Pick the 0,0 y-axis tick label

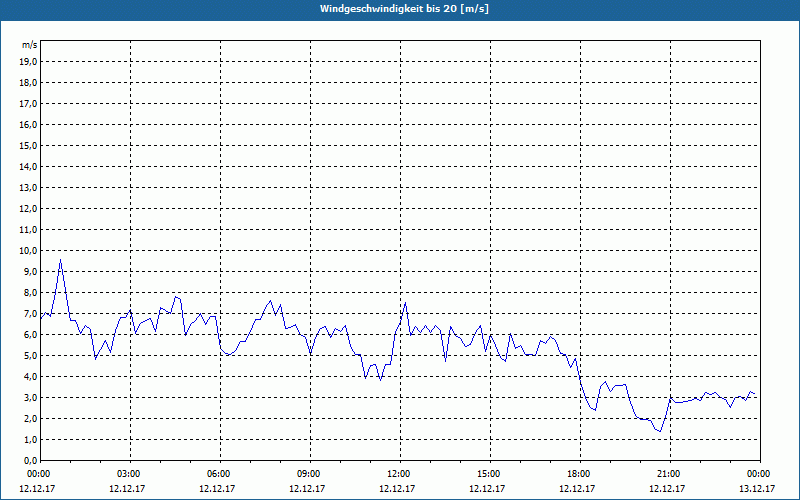click(31, 461)
